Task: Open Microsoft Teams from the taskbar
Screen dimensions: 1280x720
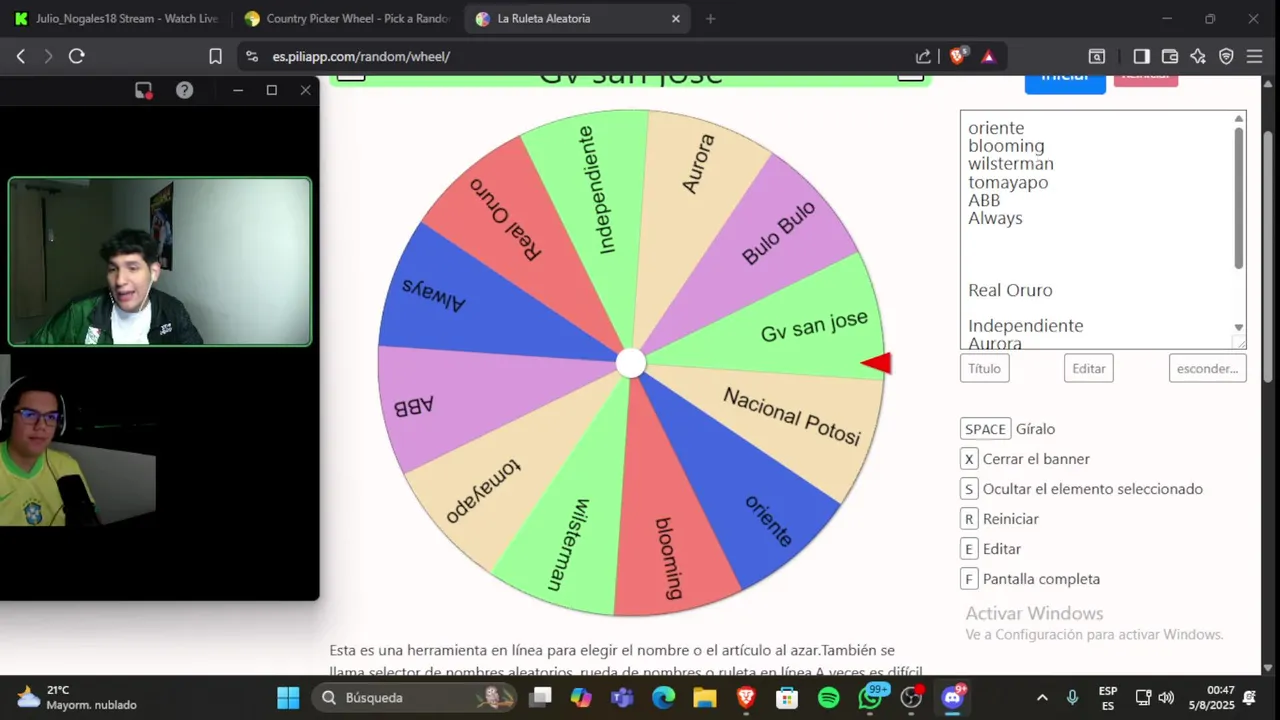Action: 622,697
